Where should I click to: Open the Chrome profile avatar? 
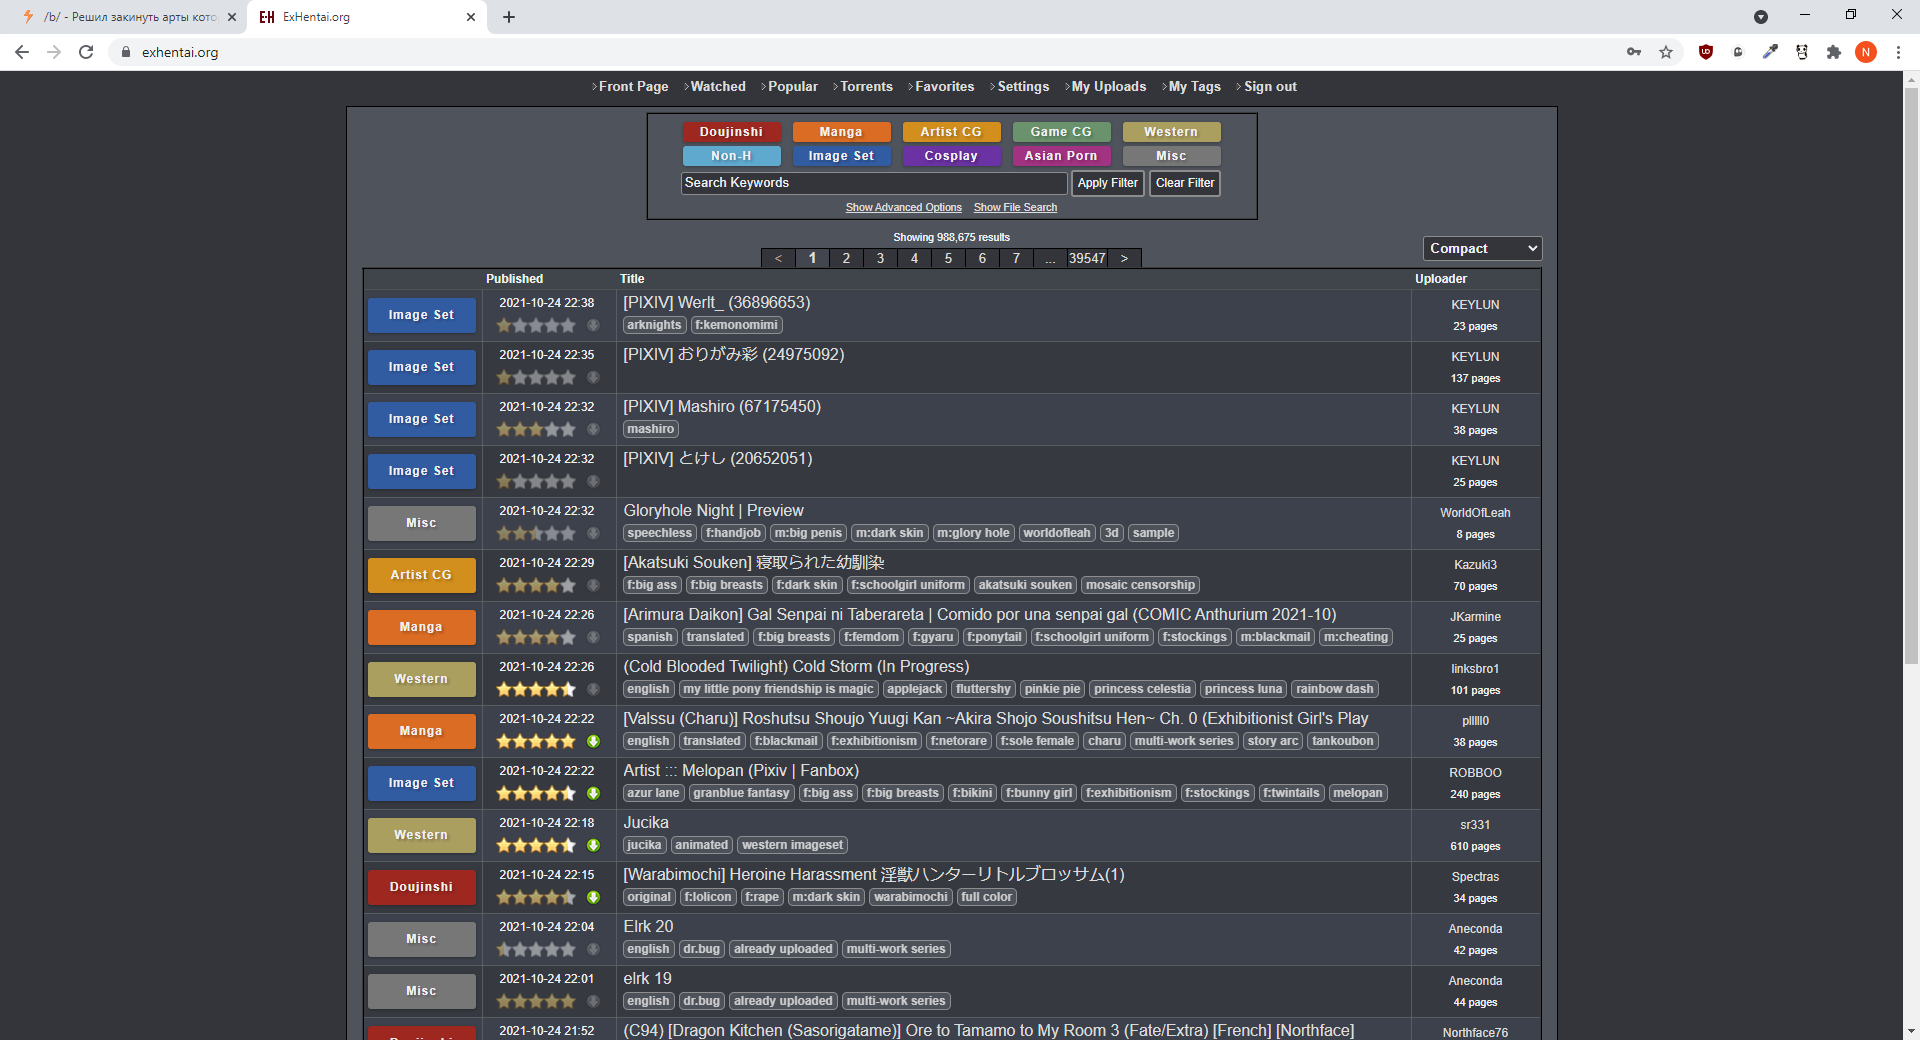click(1866, 52)
